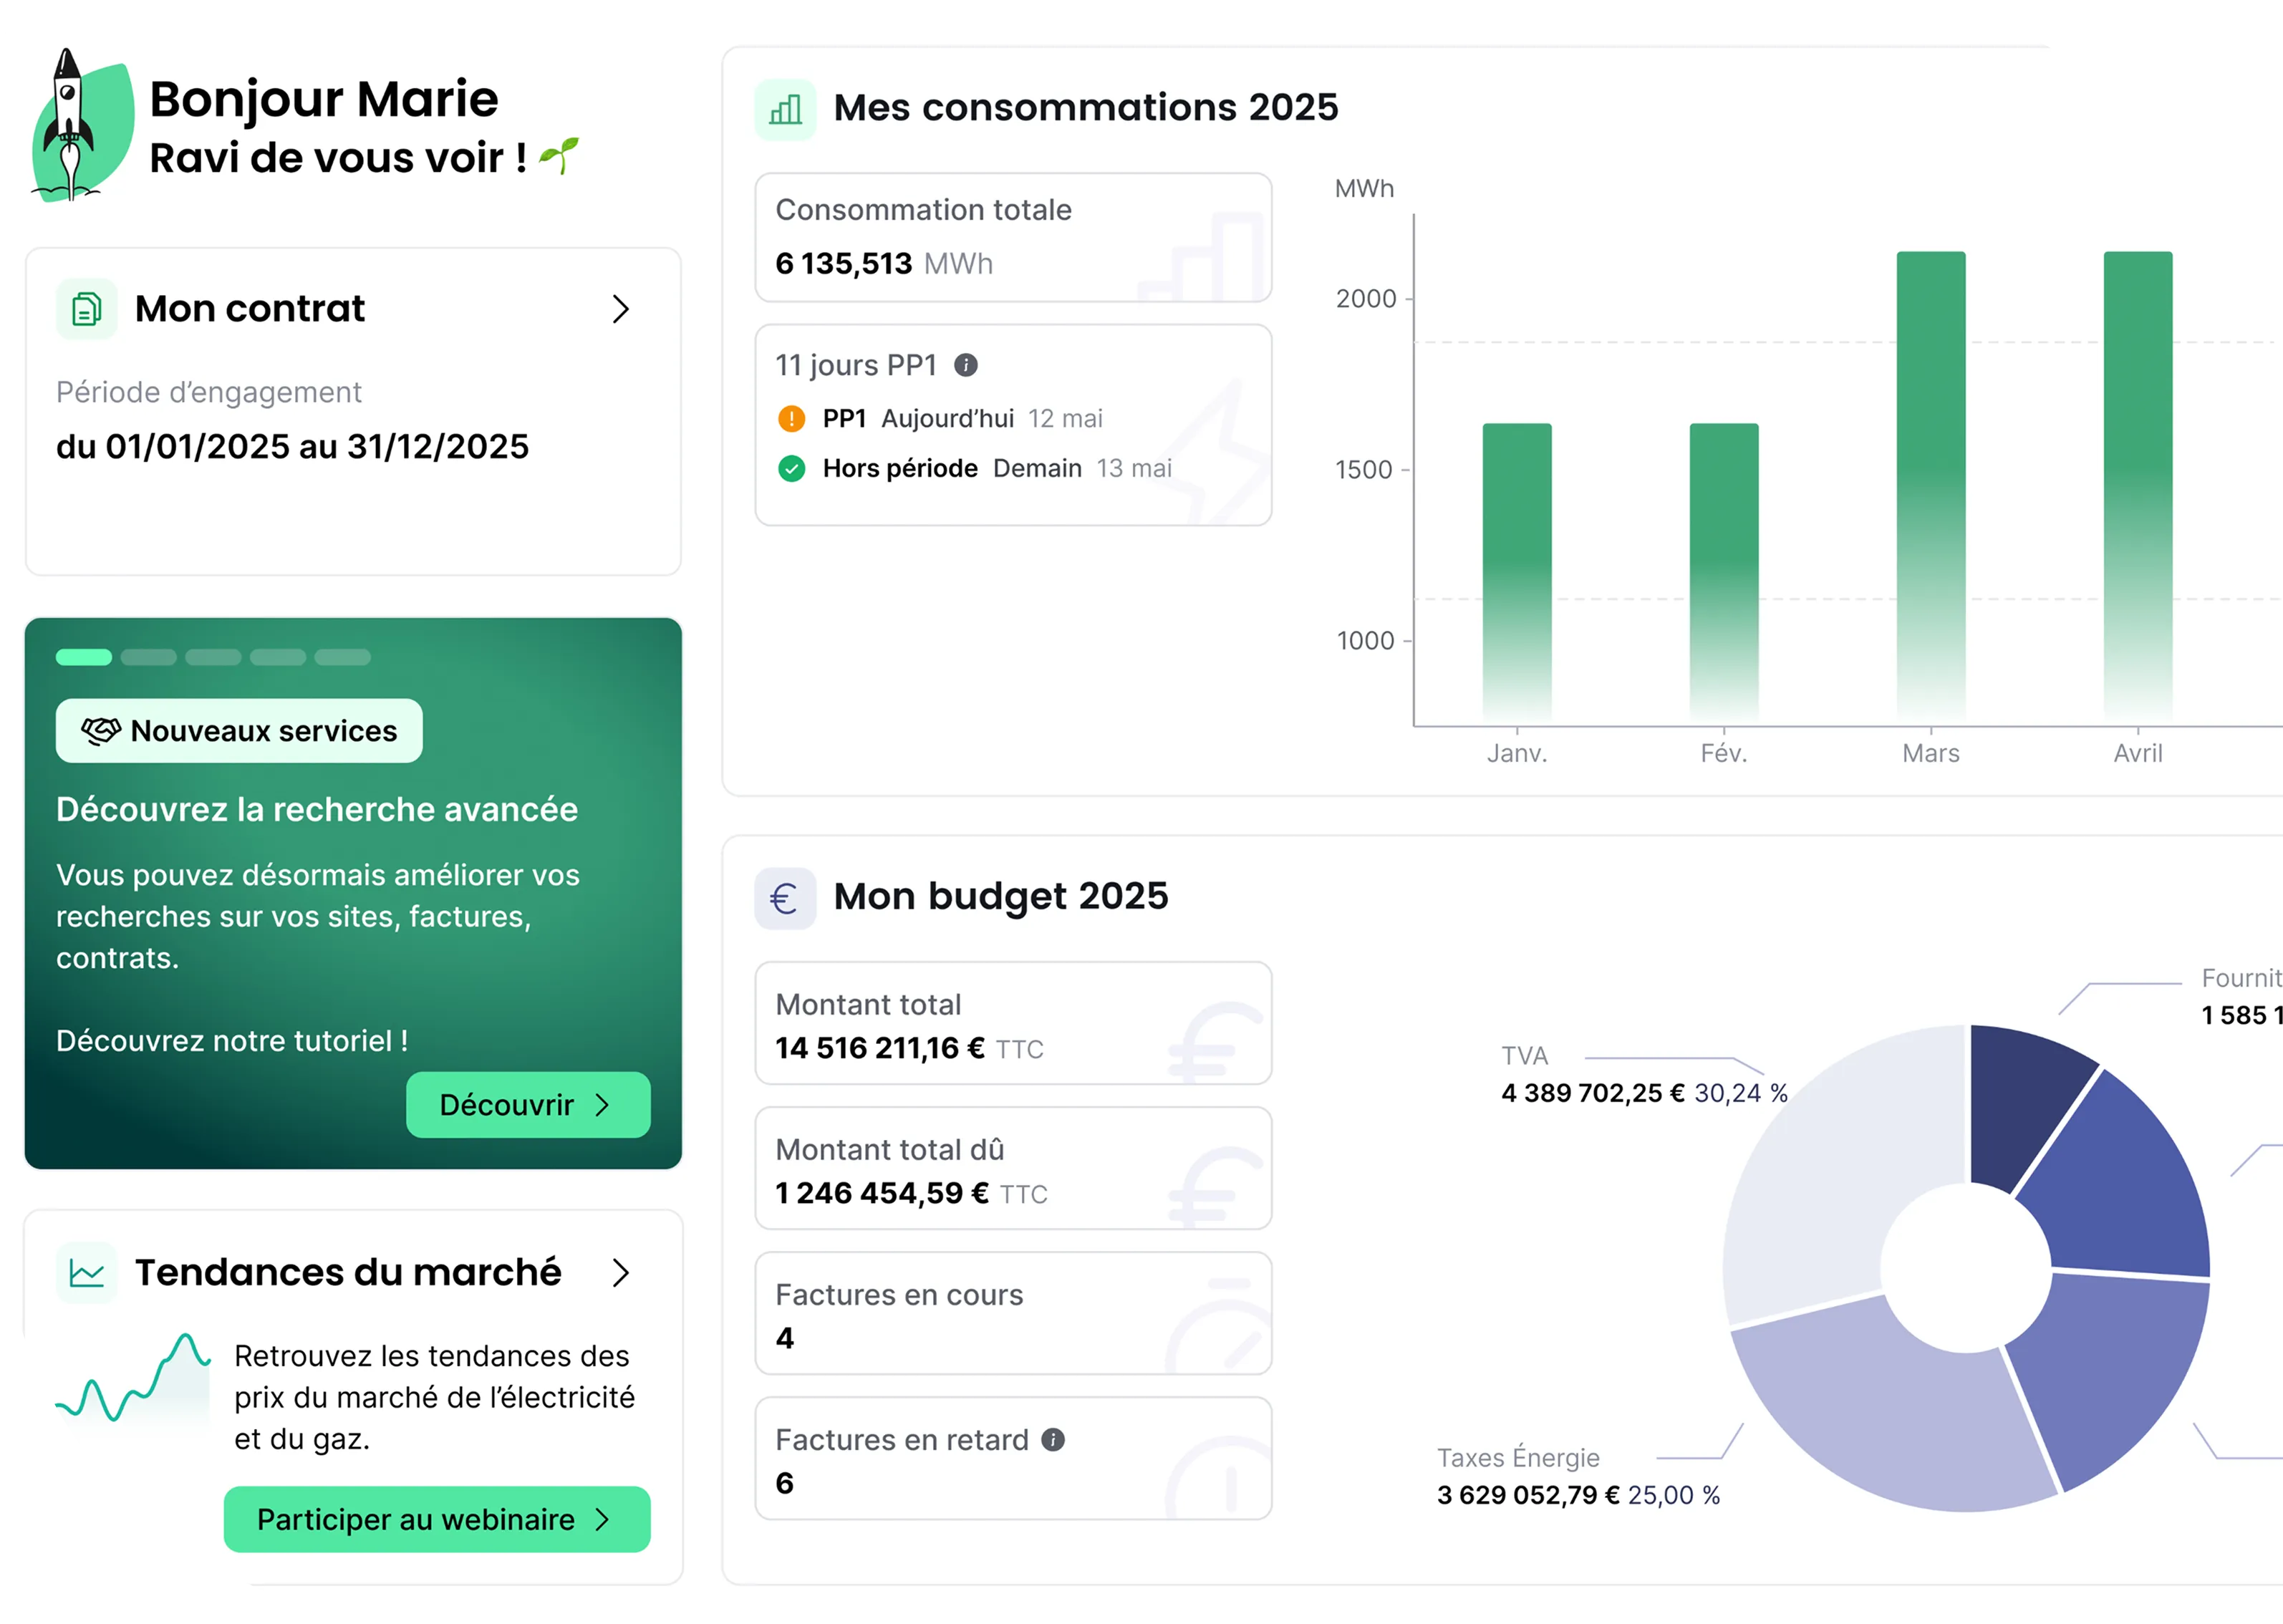Select the second carousel indicator in the banner

[x=148, y=657]
